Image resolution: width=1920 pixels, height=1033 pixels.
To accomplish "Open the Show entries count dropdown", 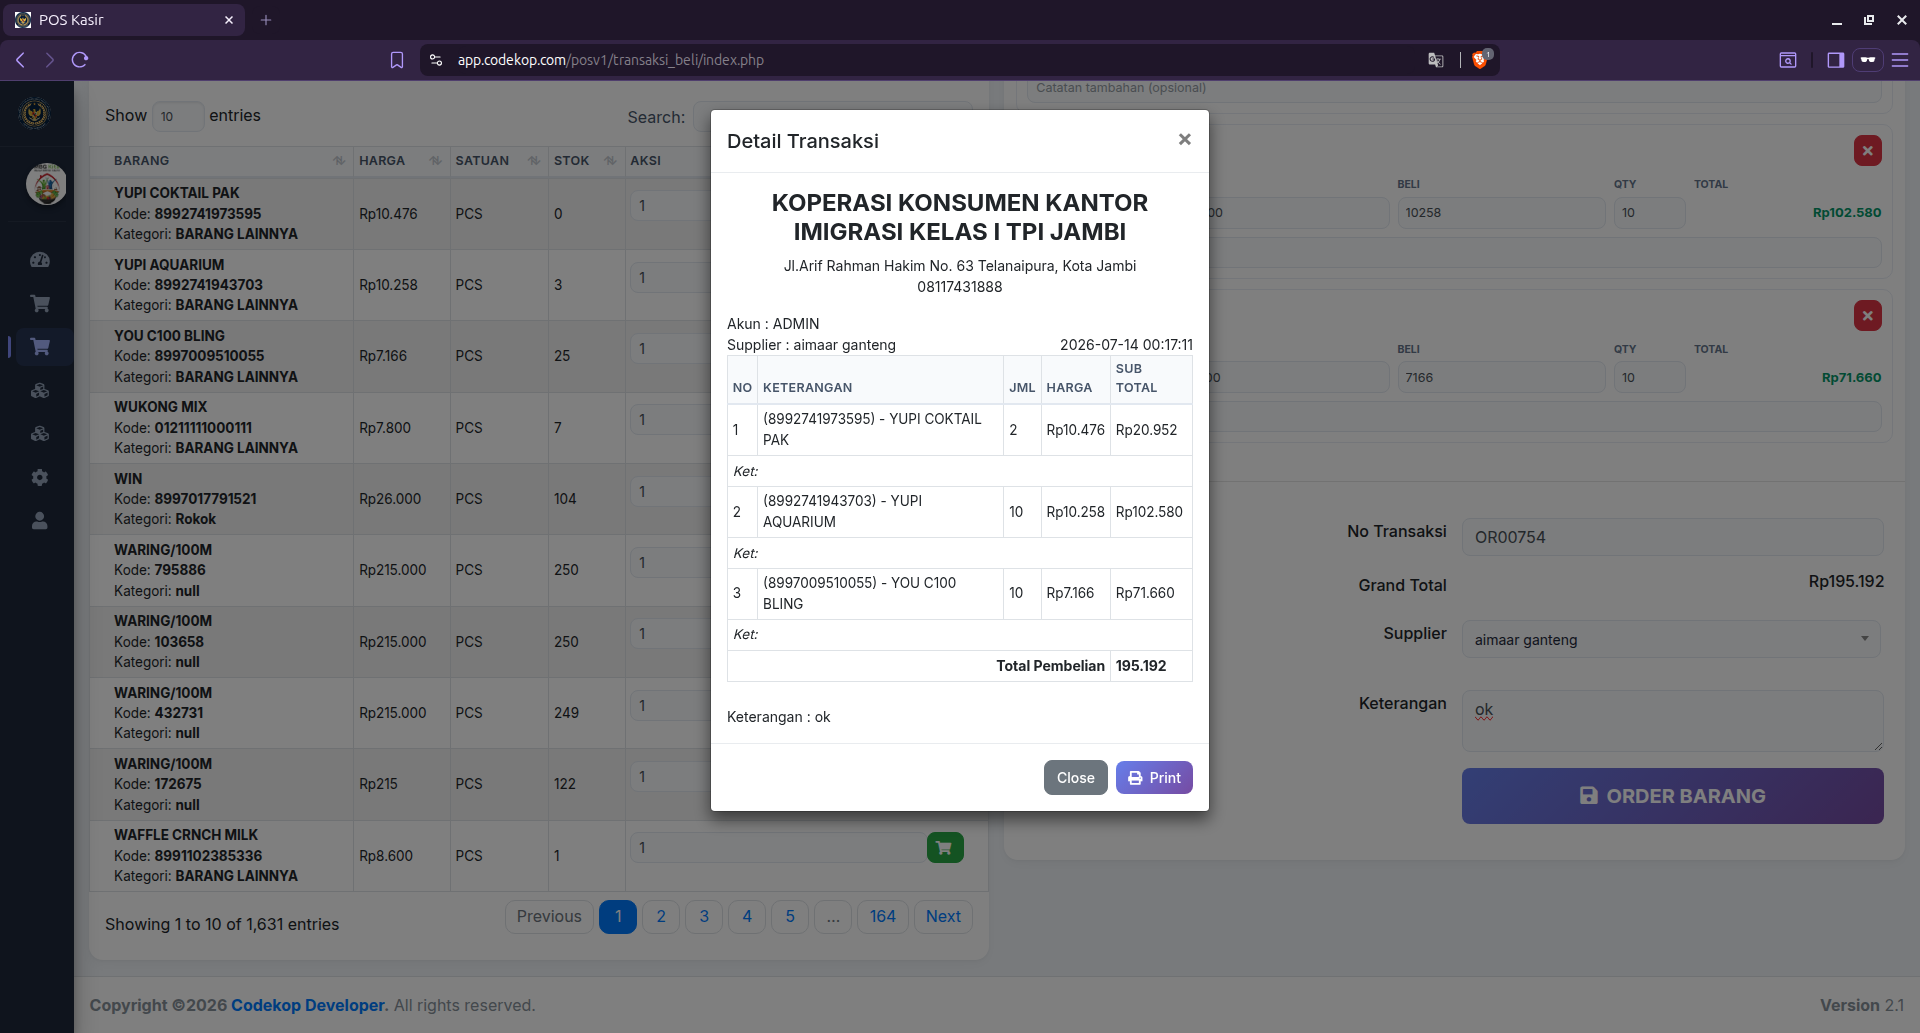I will coord(178,116).
